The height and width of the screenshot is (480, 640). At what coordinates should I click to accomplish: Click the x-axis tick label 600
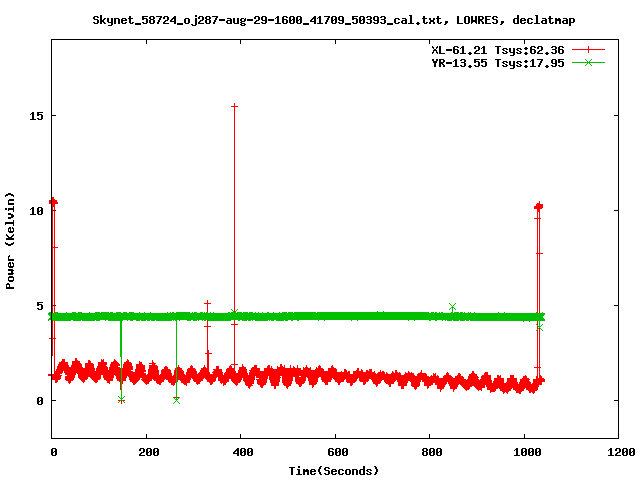coord(338,452)
